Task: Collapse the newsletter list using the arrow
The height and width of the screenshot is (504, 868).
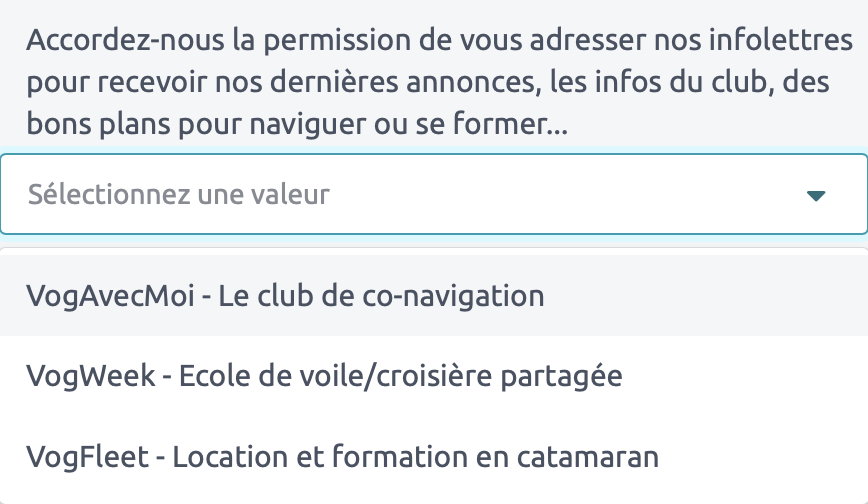Action: pos(816,195)
